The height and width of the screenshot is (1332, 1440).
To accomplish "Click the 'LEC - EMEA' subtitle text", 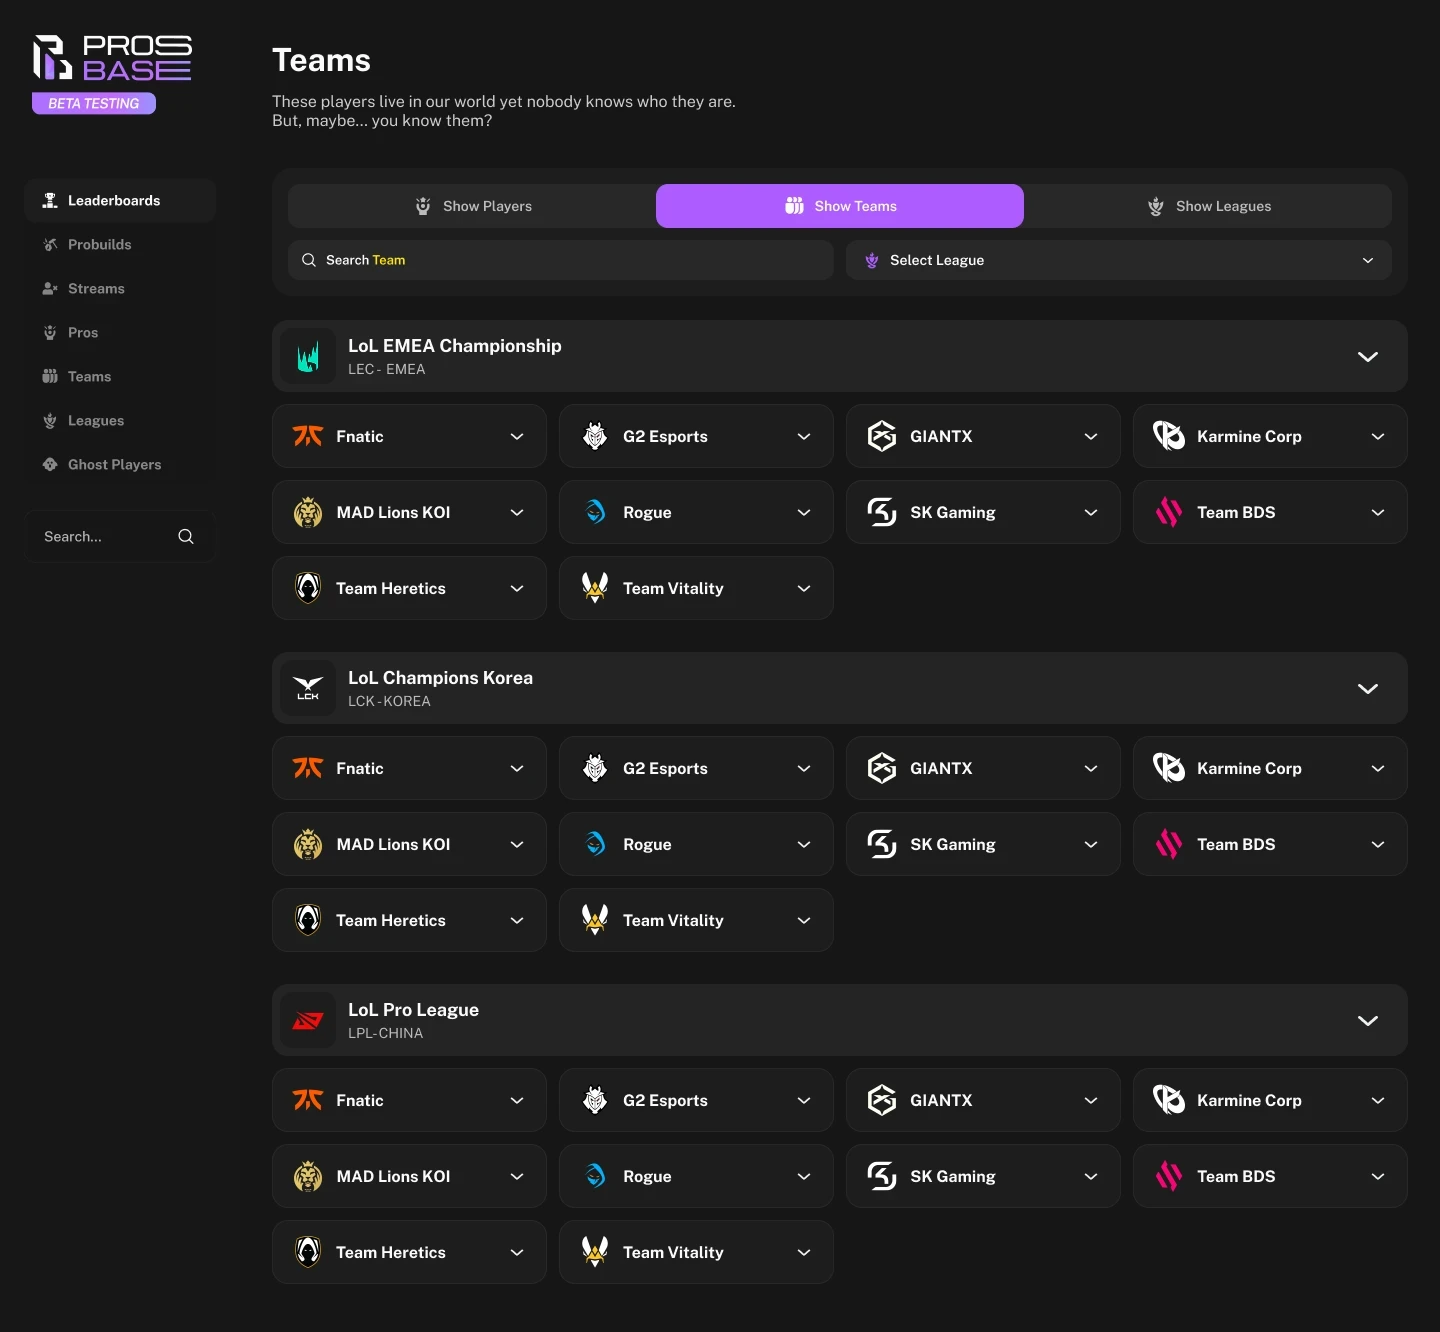I will [387, 369].
